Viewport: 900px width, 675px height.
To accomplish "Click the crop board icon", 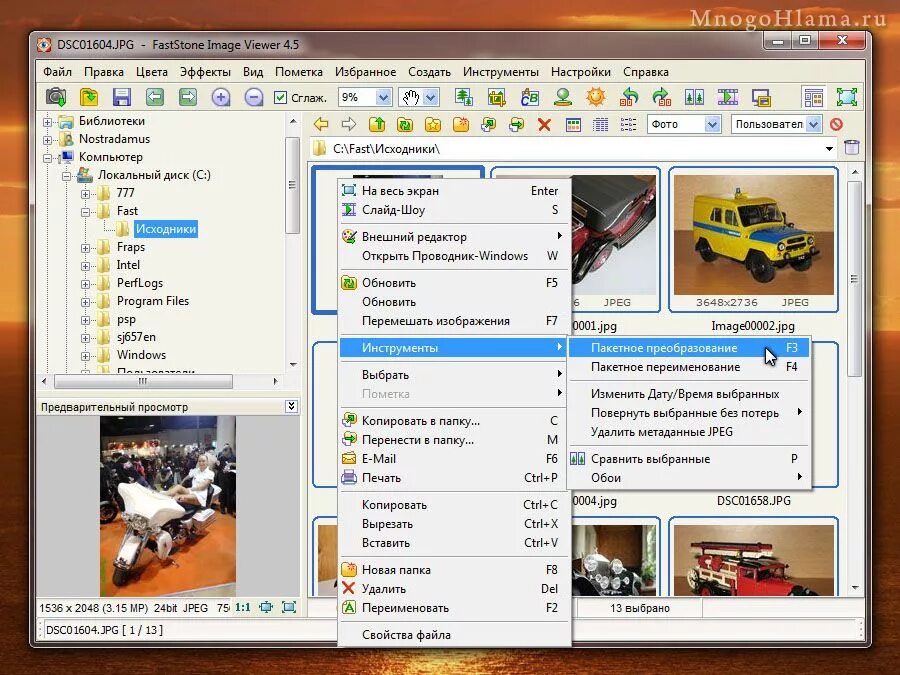I will pyautogui.click(x=496, y=97).
